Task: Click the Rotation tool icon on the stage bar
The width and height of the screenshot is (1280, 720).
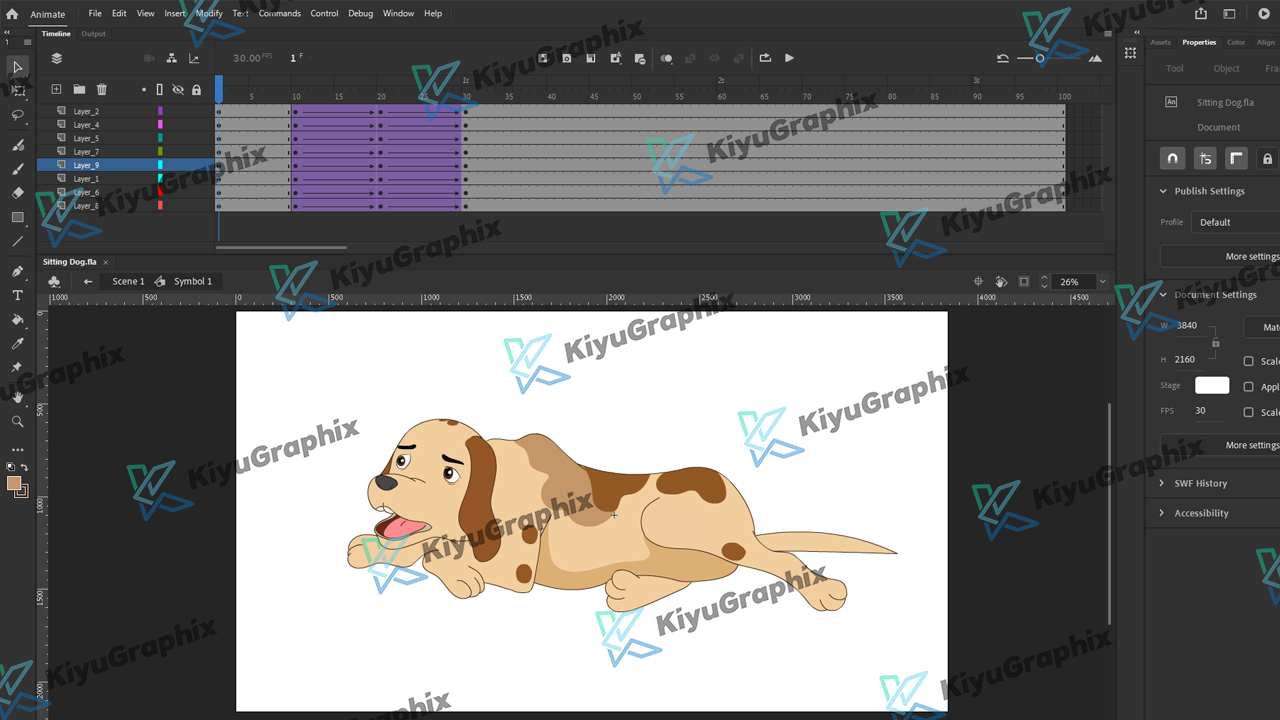Action: pyautogui.click(x=1001, y=282)
